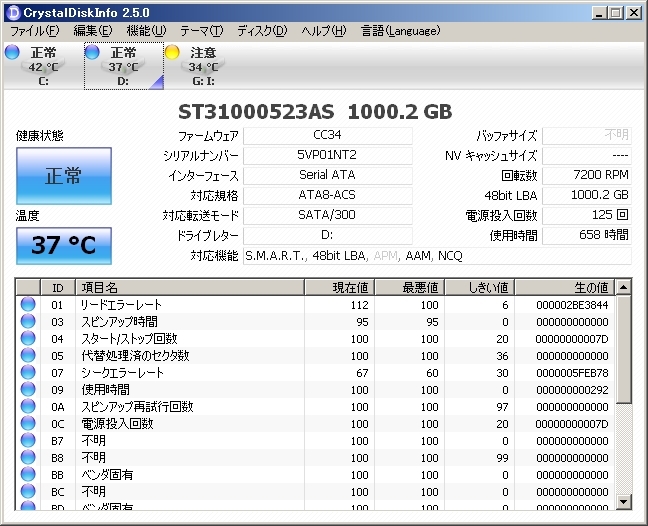Screen dimensions: 648x526
Task: Click status orb beside リードエラーレート row
Action: (28, 305)
